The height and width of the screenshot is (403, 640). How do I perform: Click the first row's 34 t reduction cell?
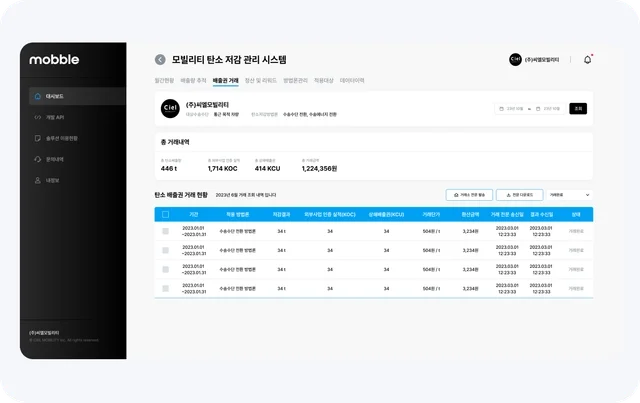281,231
